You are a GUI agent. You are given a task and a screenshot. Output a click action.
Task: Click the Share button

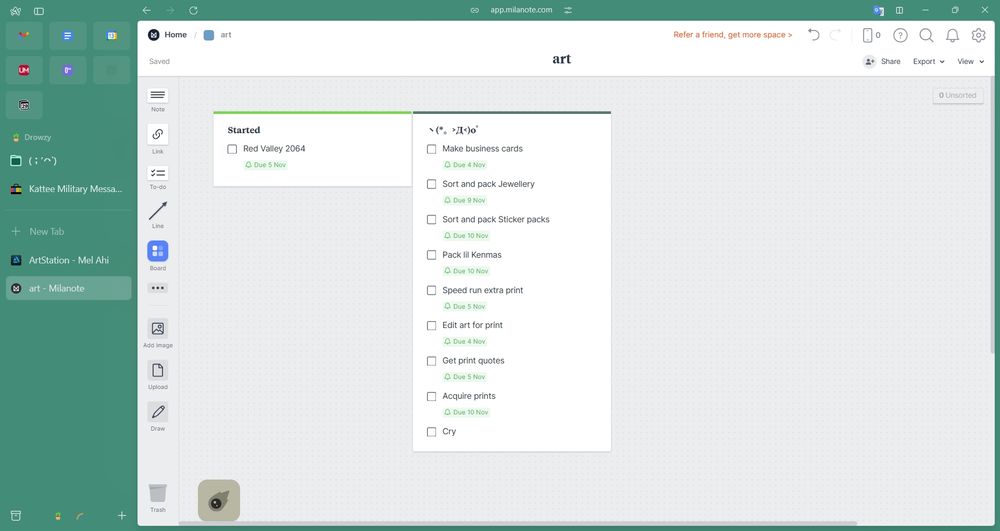tap(882, 61)
